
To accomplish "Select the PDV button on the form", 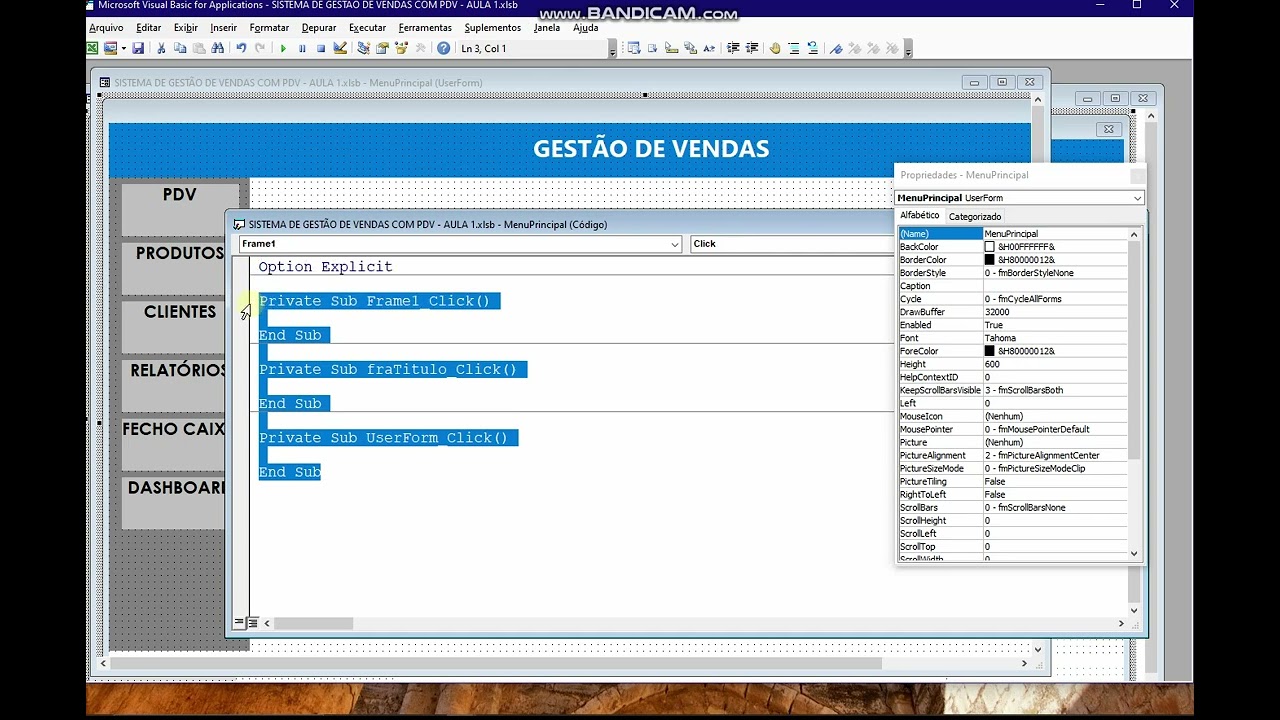I will pos(180,208).
